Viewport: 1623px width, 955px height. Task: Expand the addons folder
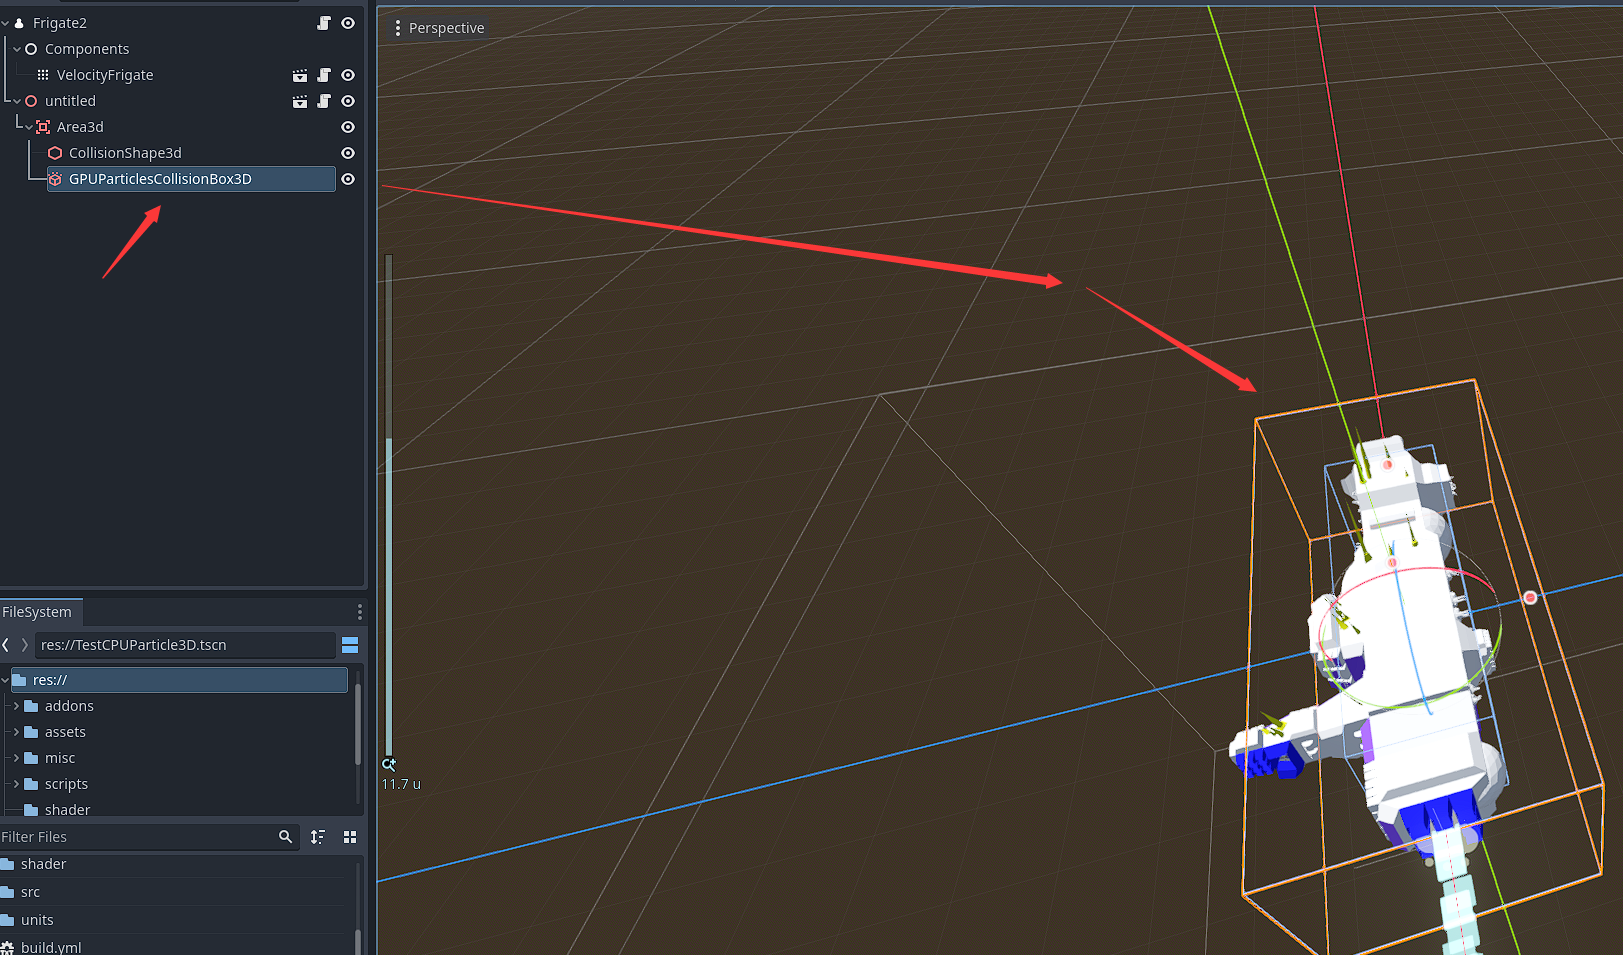pyautogui.click(x=16, y=706)
